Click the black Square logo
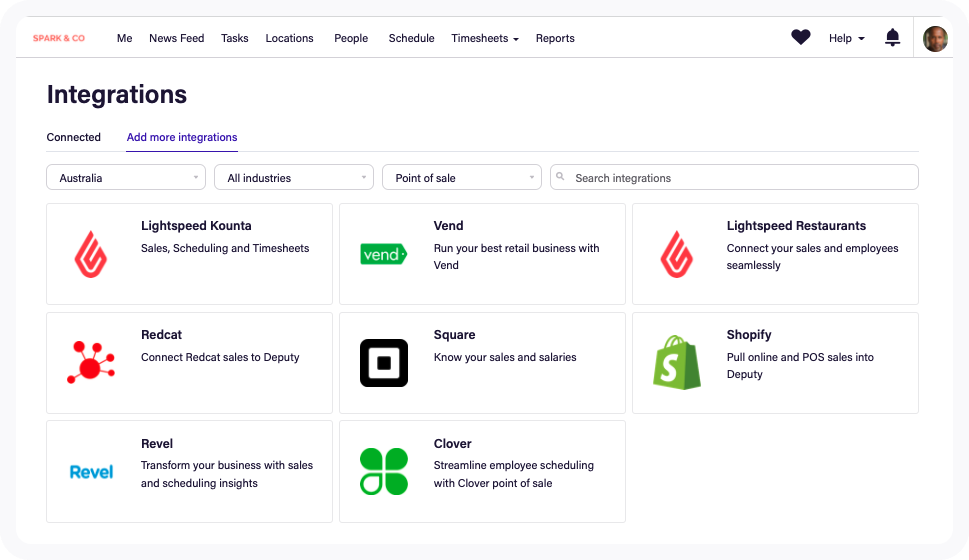The height and width of the screenshot is (560, 969). [x=384, y=362]
